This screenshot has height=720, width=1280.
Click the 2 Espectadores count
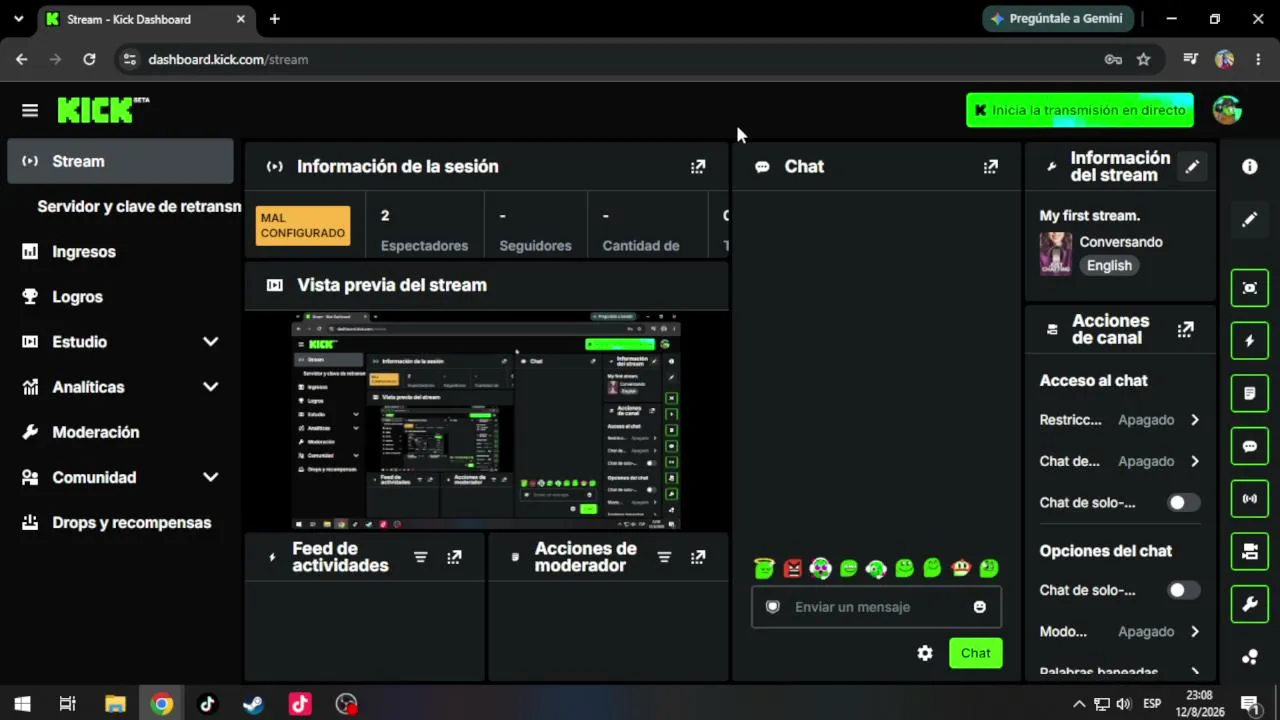pos(424,230)
